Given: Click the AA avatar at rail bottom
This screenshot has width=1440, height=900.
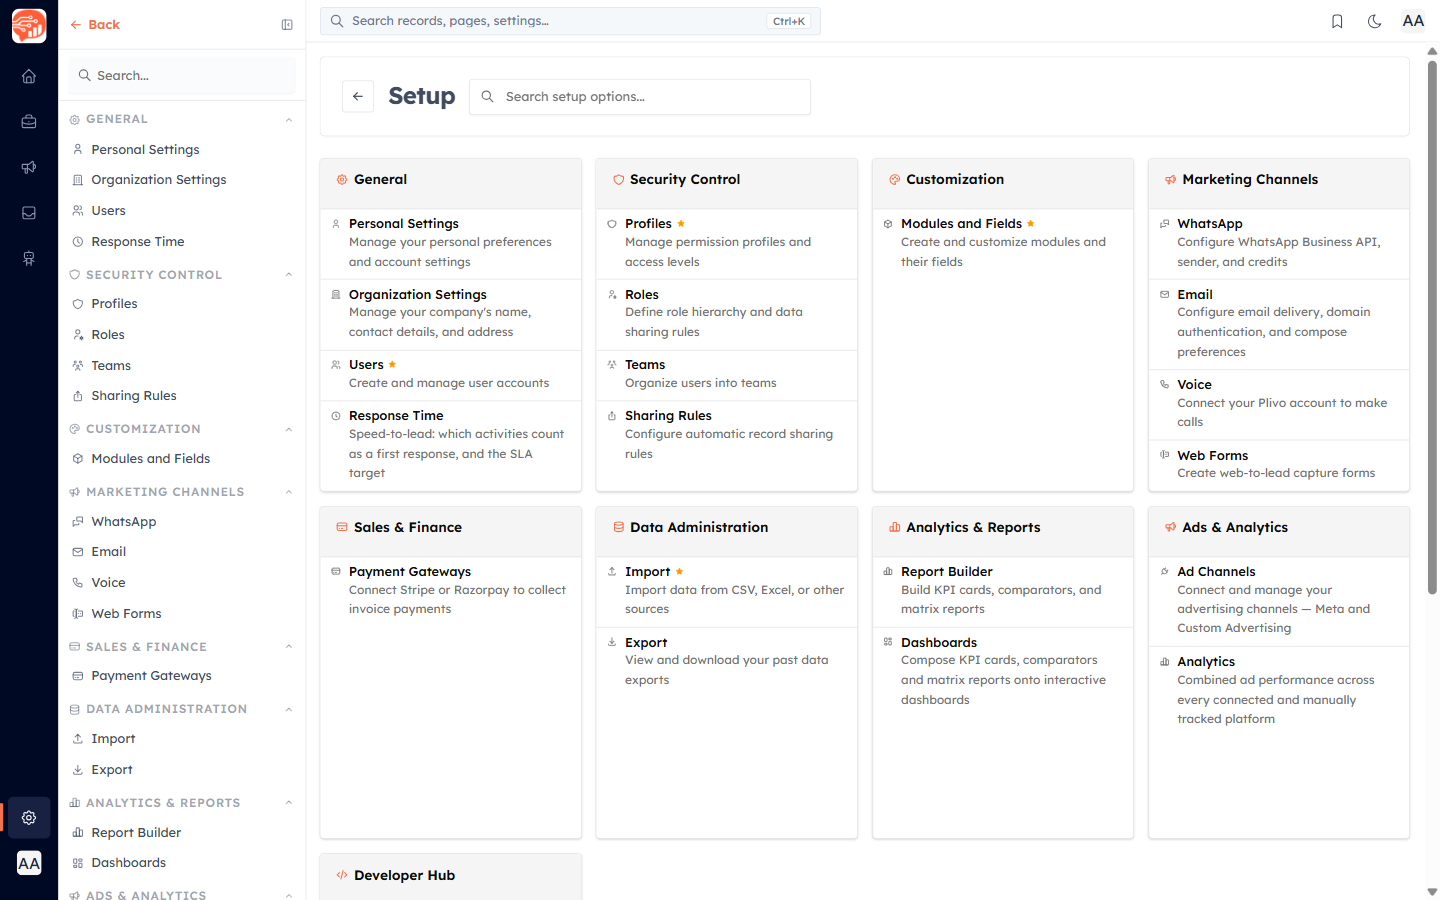Looking at the screenshot, I should click(x=29, y=863).
